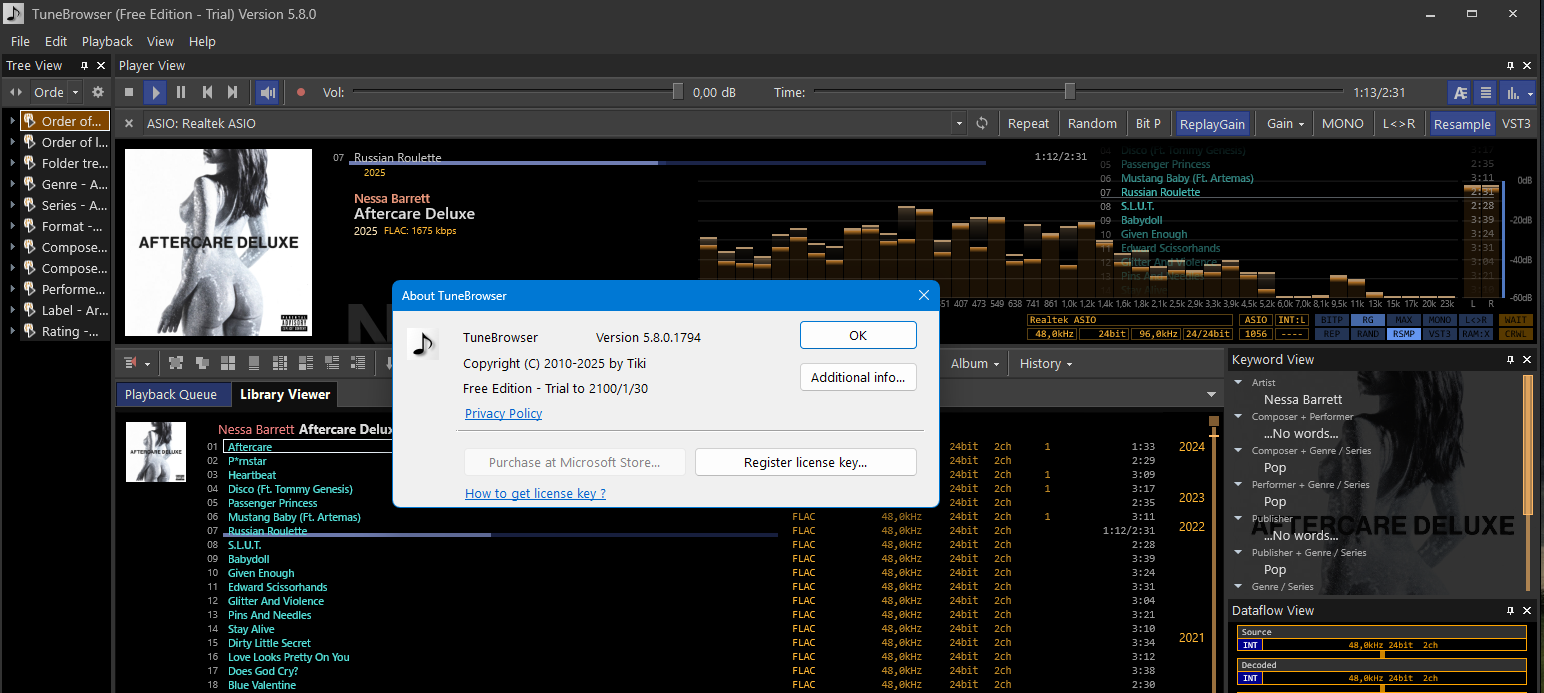Disable the Resample option

[1461, 124]
